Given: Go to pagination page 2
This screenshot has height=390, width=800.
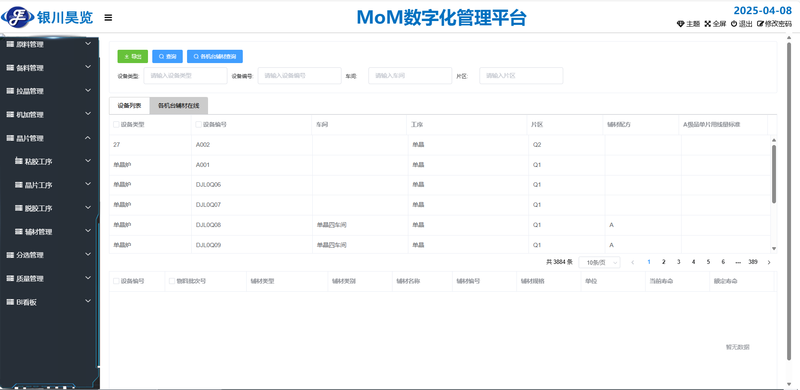Looking at the screenshot, I should 663,262.
